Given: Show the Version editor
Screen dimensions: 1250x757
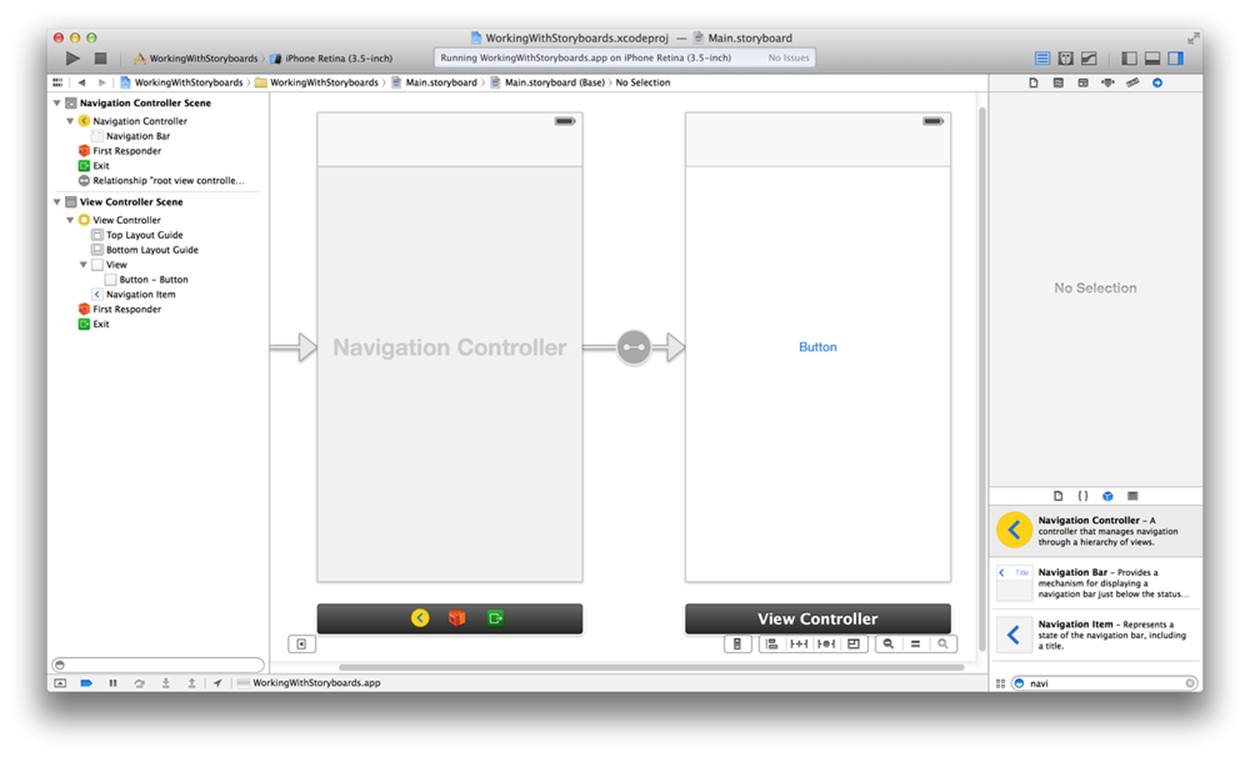Looking at the screenshot, I should coord(1089,59).
